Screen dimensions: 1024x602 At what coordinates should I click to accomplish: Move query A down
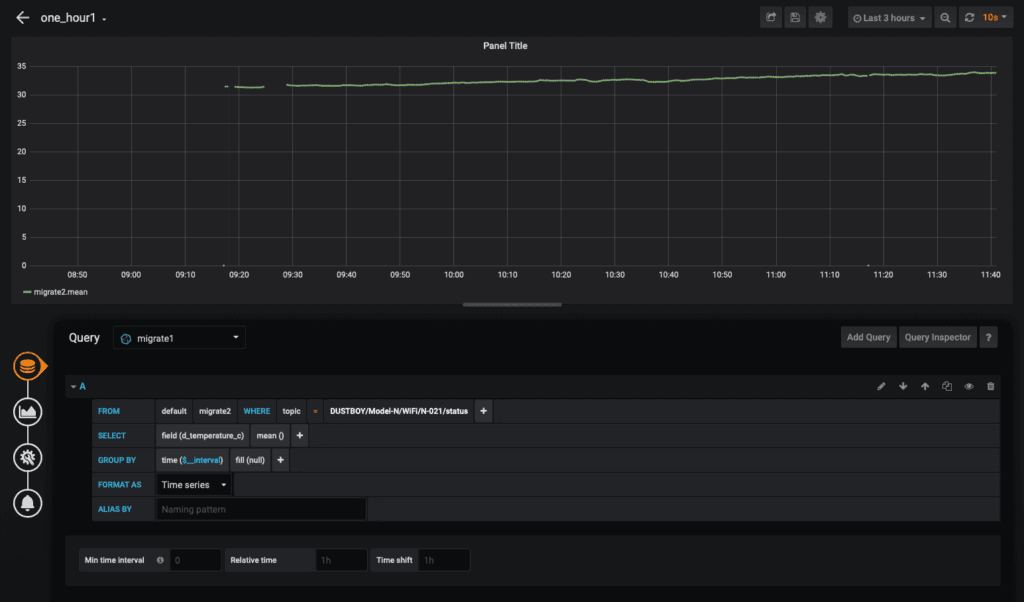(903, 387)
